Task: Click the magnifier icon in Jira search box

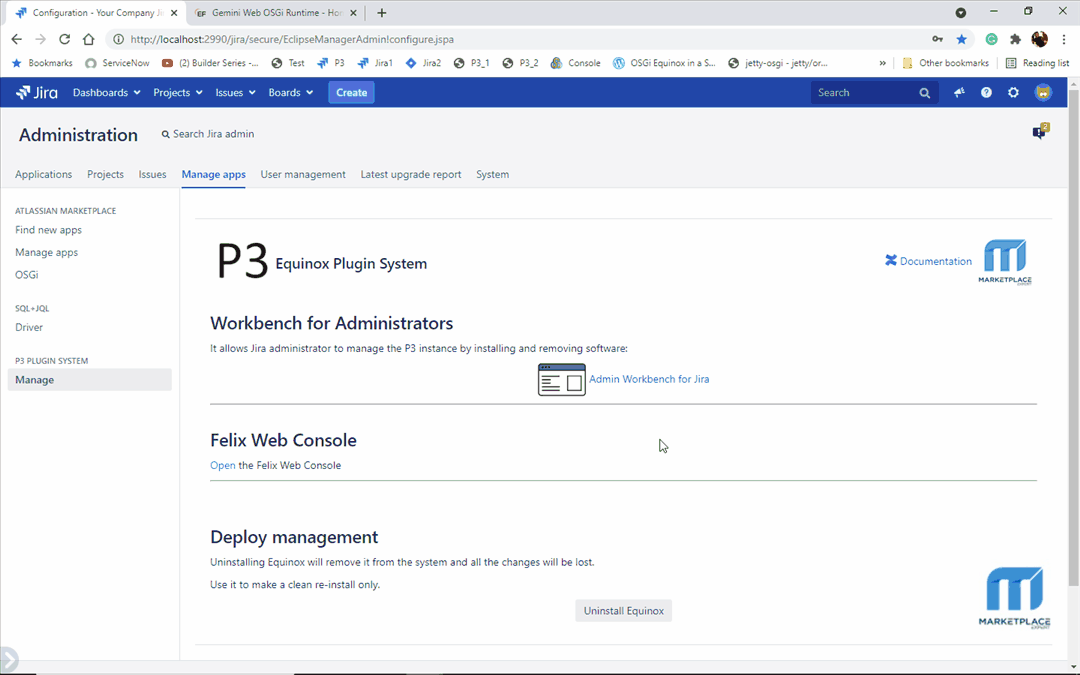Action: point(924,93)
